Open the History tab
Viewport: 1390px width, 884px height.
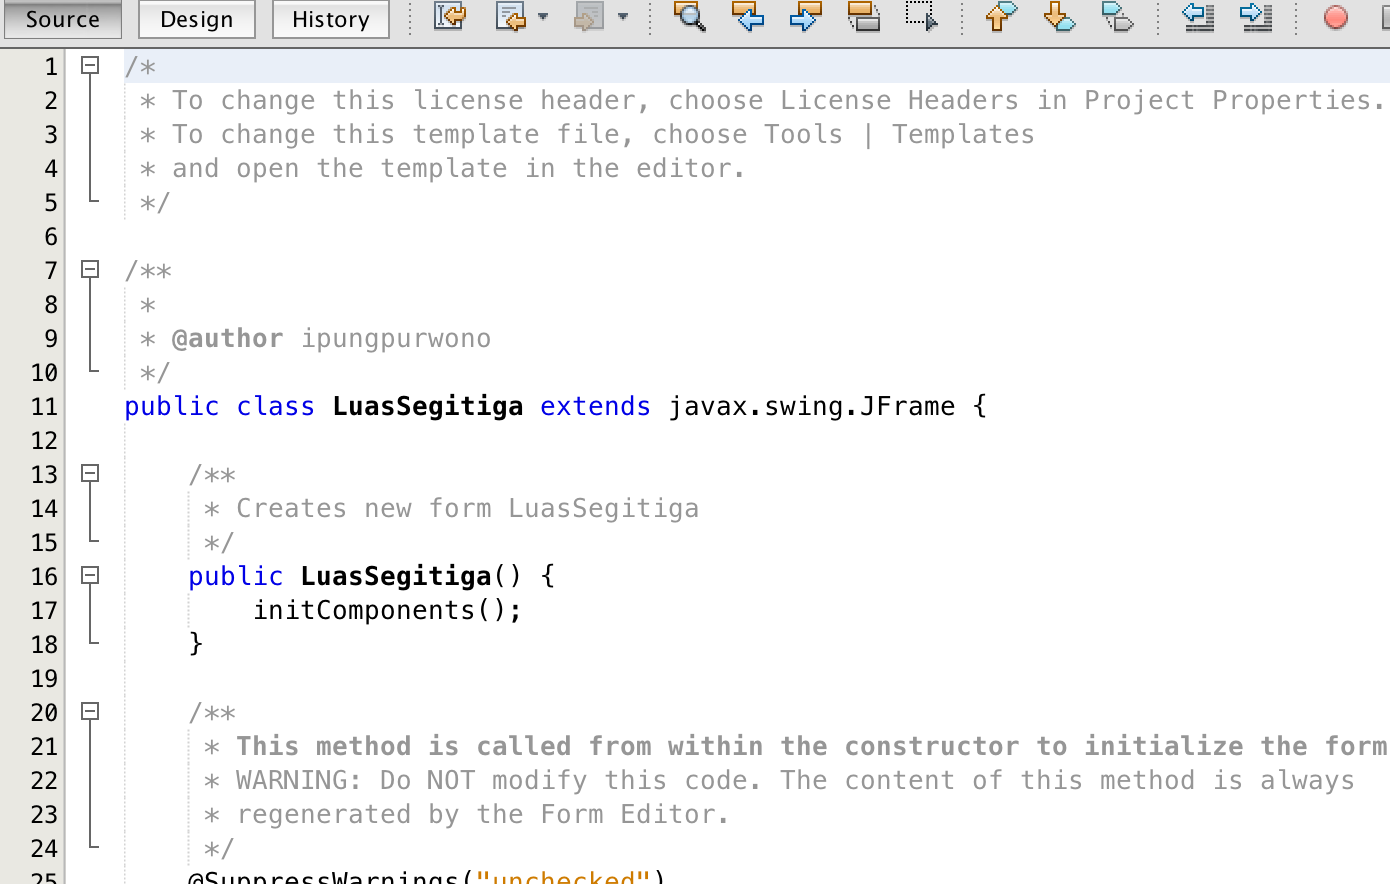coord(330,19)
